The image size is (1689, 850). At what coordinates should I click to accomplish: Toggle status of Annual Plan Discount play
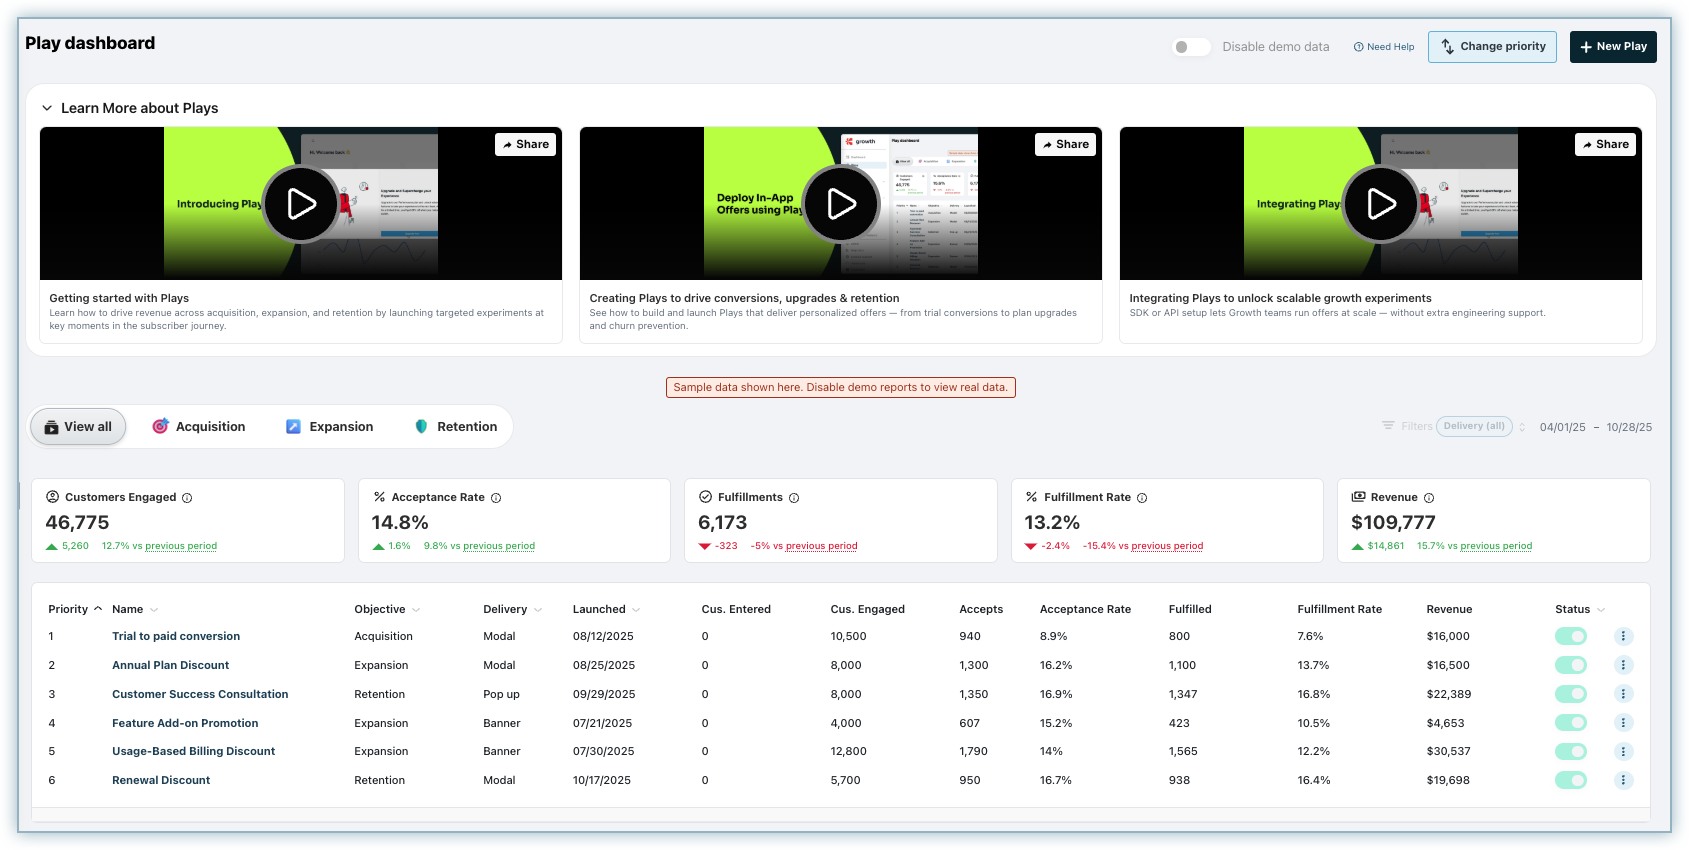[1570, 665]
